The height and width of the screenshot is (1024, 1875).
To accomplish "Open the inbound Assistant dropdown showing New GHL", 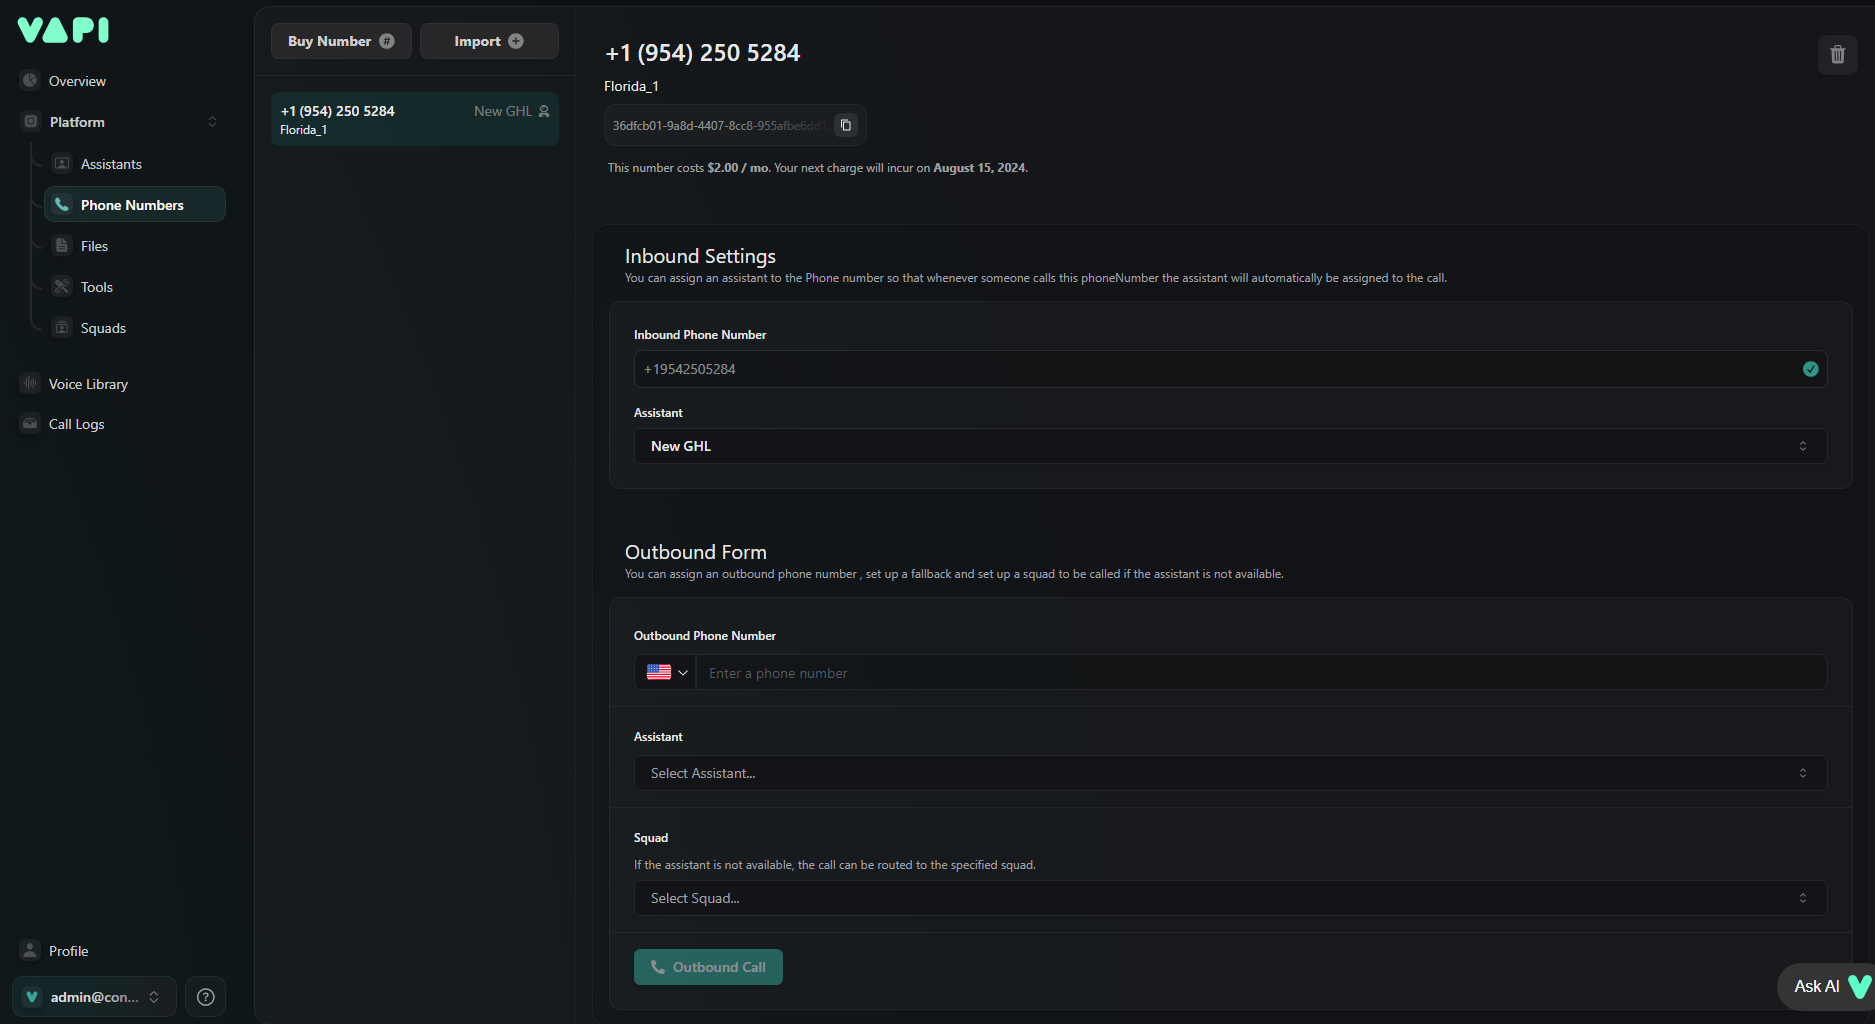I will point(1230,446).
